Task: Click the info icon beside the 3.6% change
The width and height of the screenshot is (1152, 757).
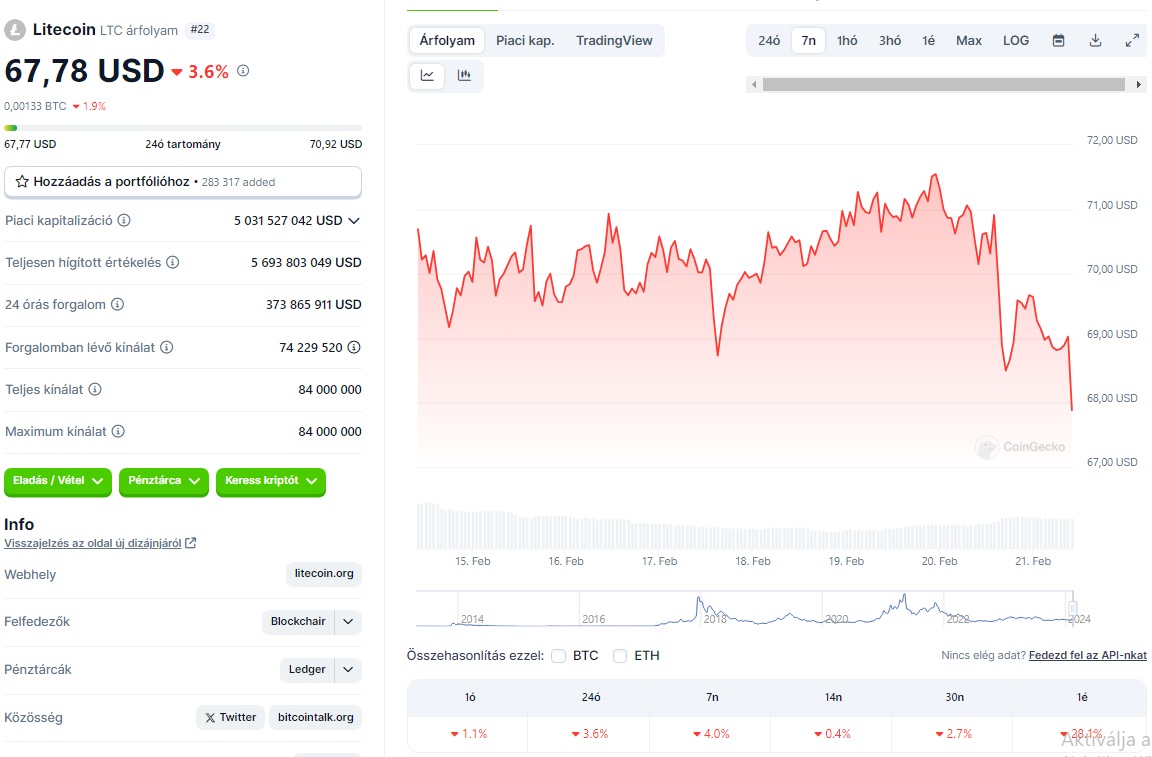Action: pos(243,71)
